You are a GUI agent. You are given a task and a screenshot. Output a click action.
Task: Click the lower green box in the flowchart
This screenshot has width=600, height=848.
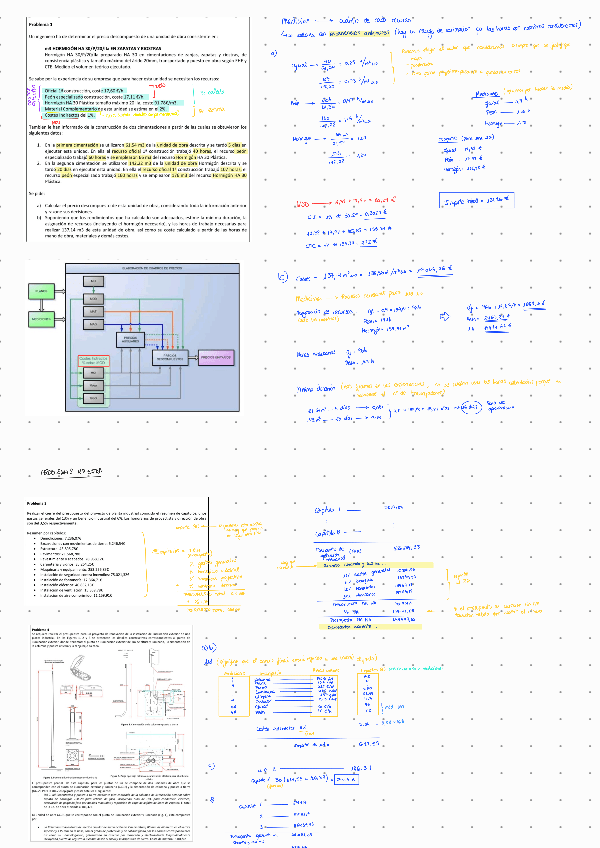pyautogui.click(x=41, y=318)
